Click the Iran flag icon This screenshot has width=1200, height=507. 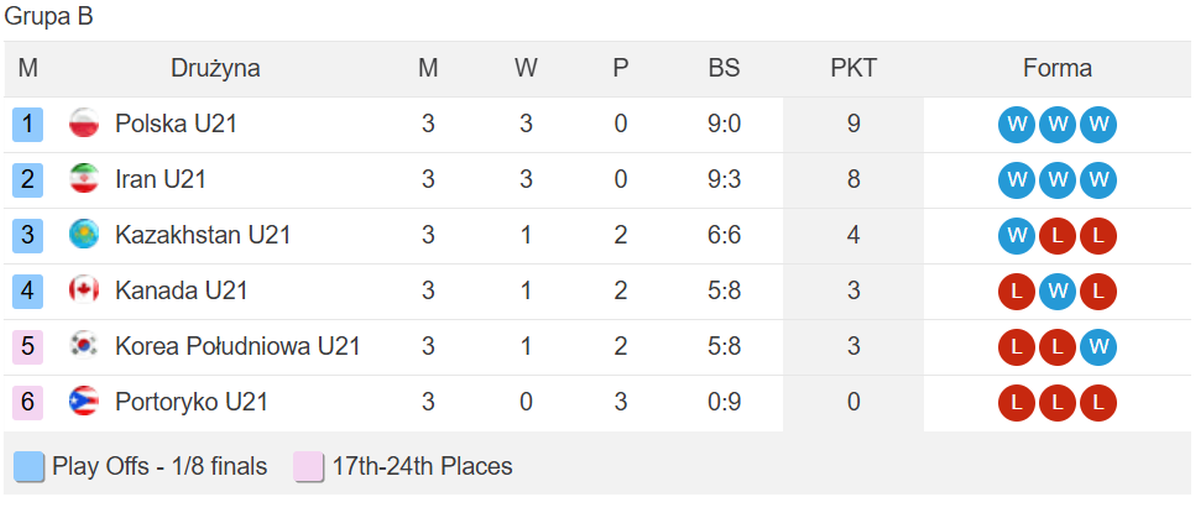[84, 180]
